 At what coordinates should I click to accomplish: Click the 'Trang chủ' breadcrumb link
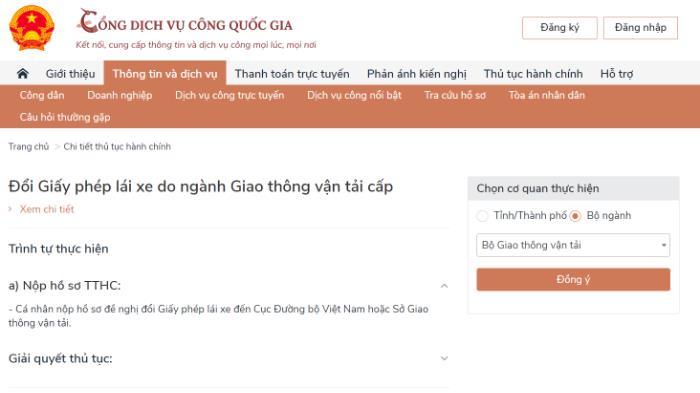[29, 146]
